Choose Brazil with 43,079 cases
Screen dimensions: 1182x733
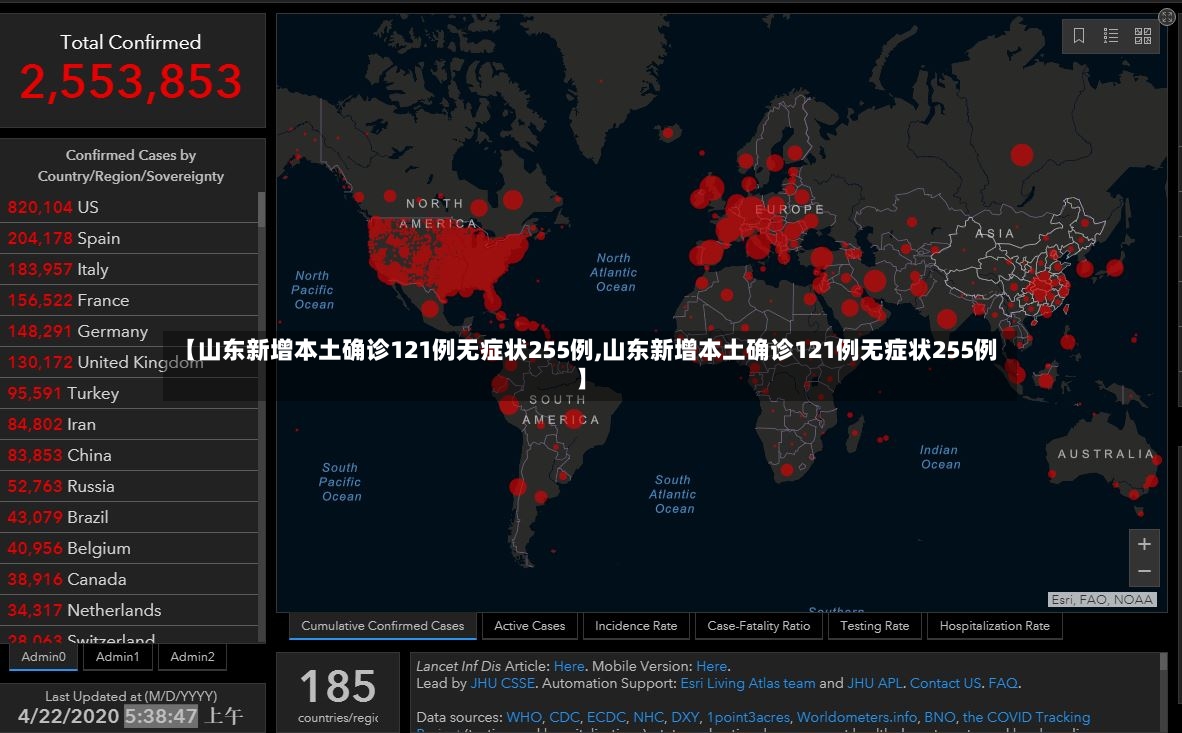(x=129, y=517)
